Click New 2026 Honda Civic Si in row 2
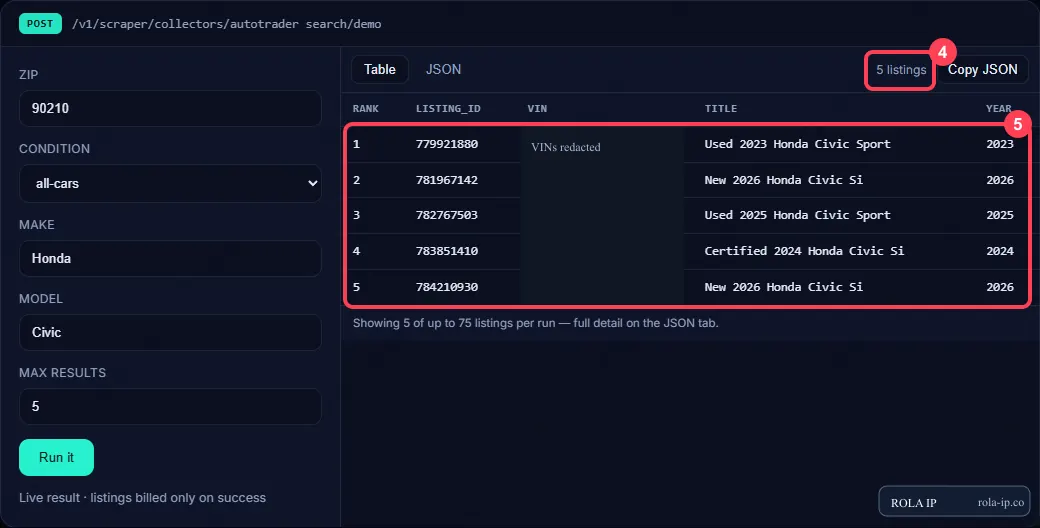The width and height of the screenshot is (1040, 528). coord(783,180)
